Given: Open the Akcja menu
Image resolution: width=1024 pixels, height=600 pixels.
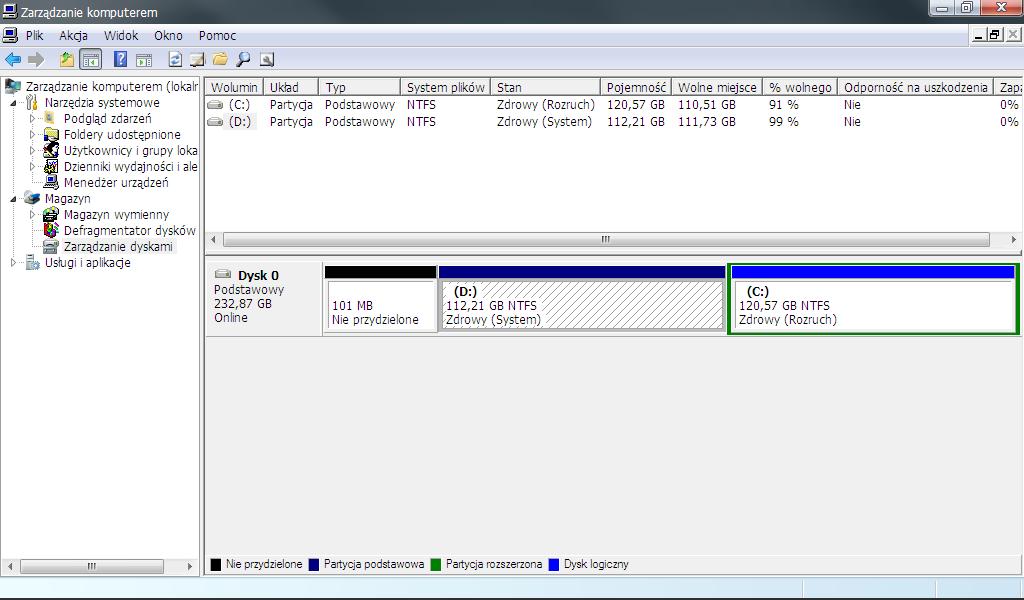Looking at the screenshot, I should [73, 36].
